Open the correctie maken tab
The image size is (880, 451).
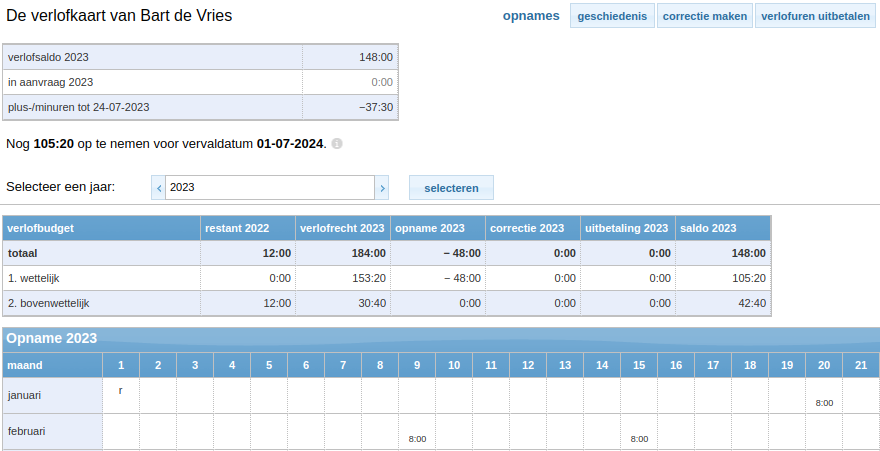tap(705, 16)
